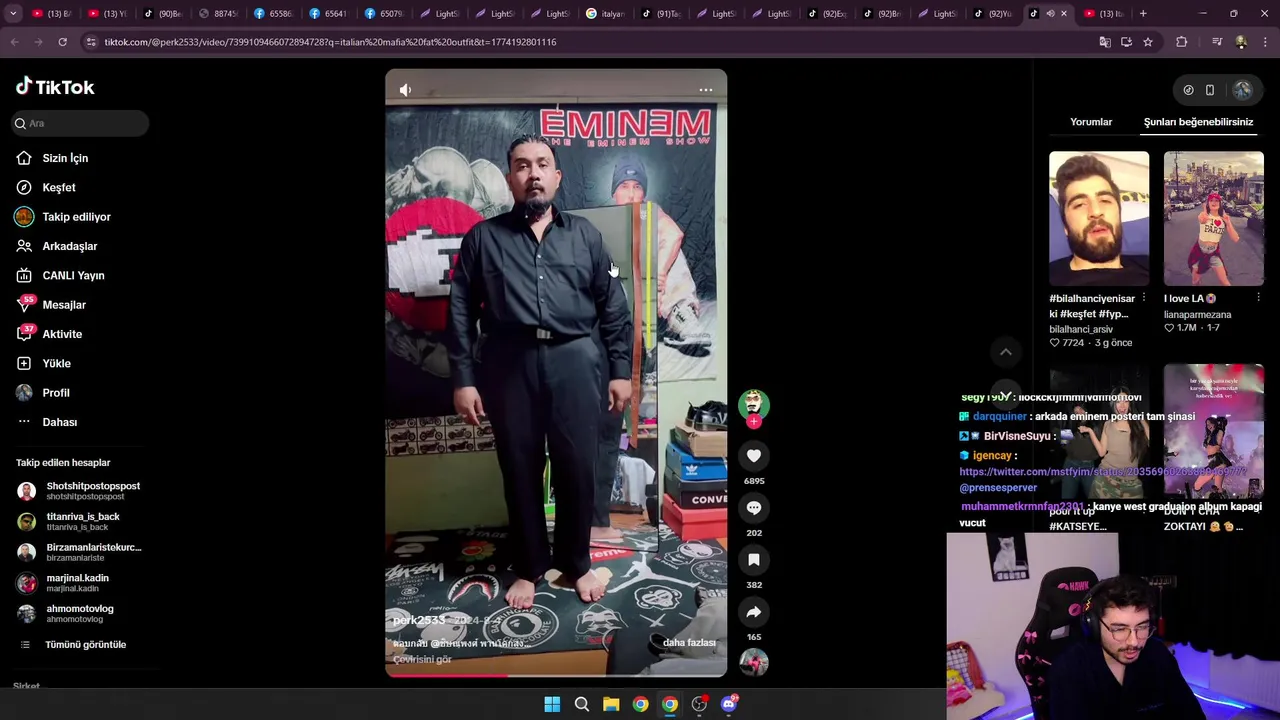Open Arkadaşlar page
Image resolution: width=1280 pixels, height=720 pixels.
[70, 246]
